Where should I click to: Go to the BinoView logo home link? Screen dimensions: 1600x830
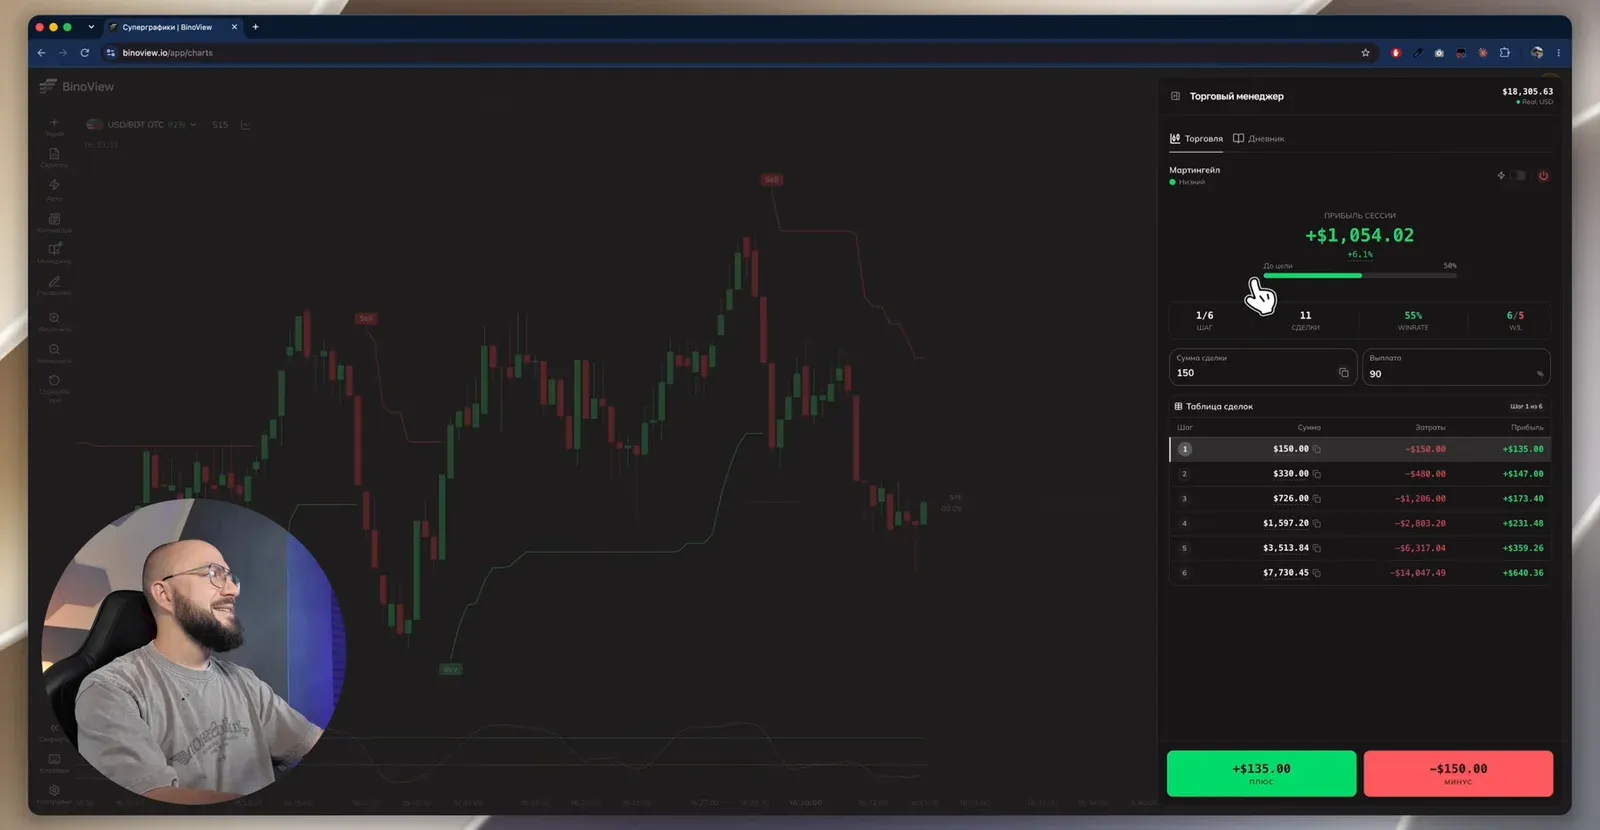click(77, 87)
